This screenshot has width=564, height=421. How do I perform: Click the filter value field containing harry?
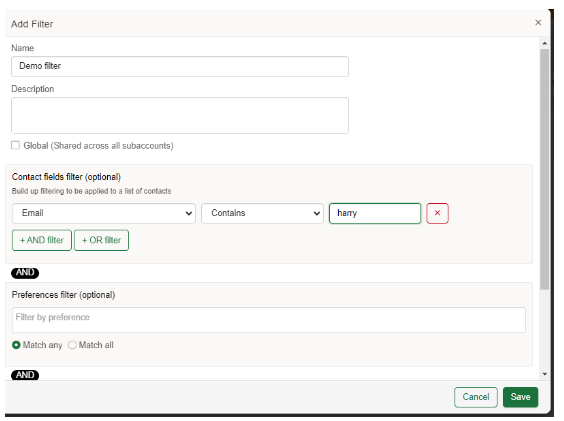(375, 213)
